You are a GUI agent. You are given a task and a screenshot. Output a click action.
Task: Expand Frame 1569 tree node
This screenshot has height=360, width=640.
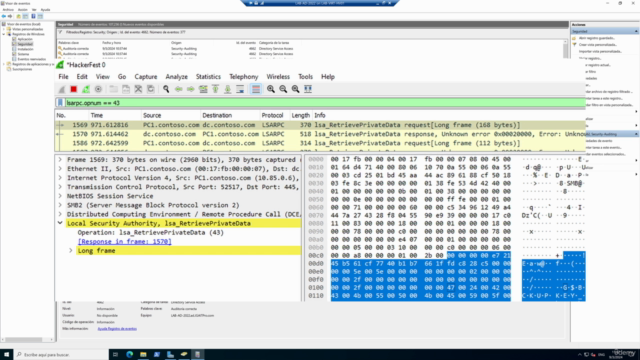(x=60, y=160)
